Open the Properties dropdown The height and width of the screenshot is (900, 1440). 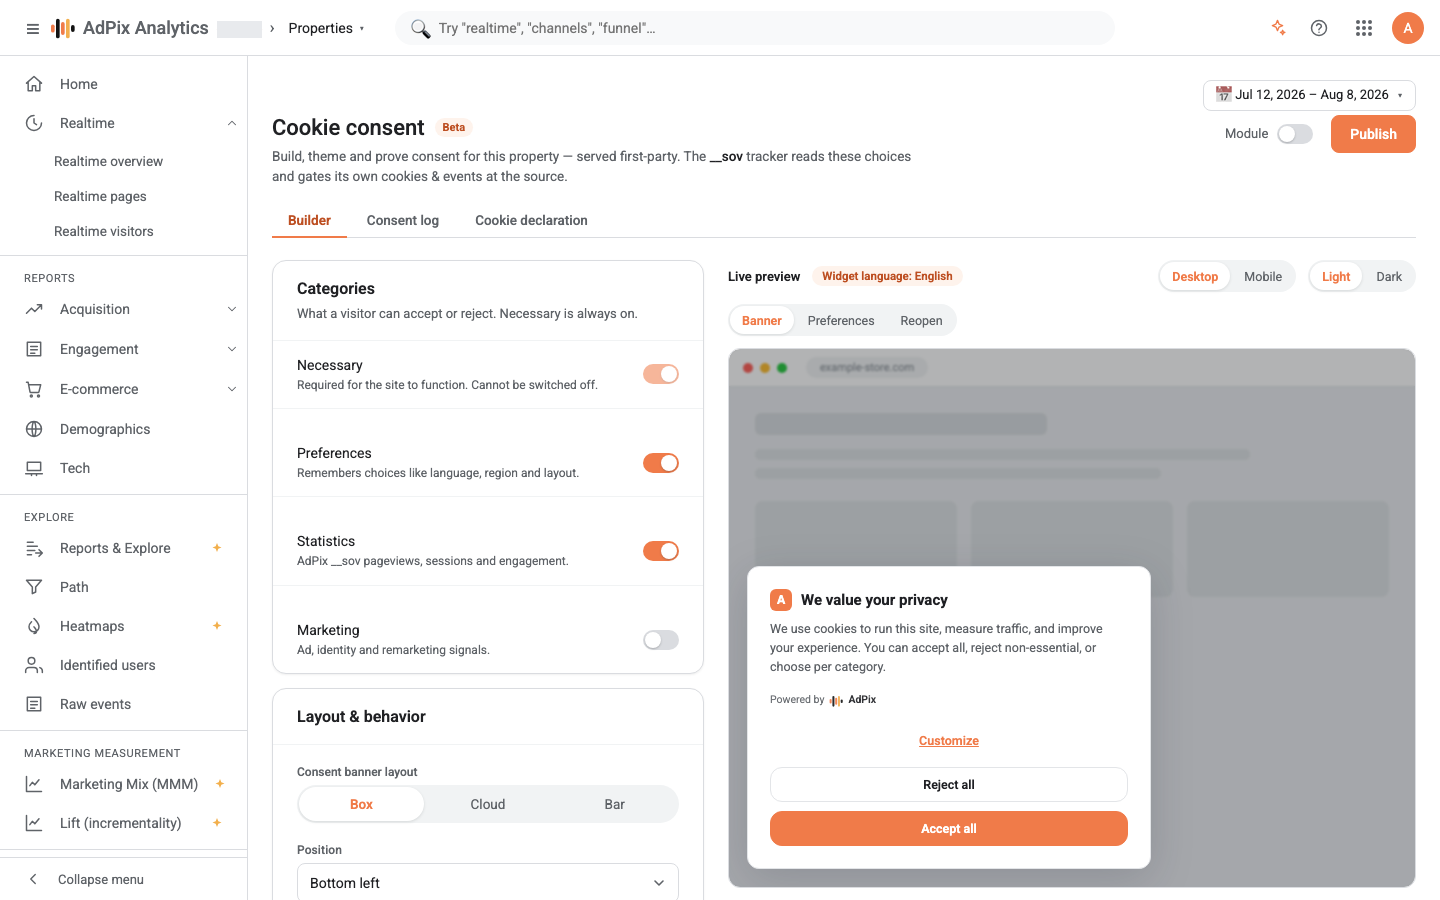click(x=326, y=28)
